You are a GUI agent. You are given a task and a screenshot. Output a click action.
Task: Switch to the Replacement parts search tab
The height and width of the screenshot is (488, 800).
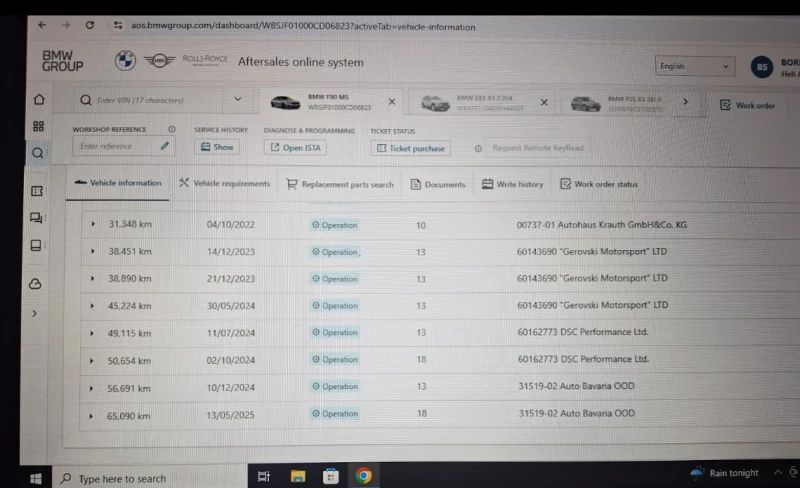340,184
